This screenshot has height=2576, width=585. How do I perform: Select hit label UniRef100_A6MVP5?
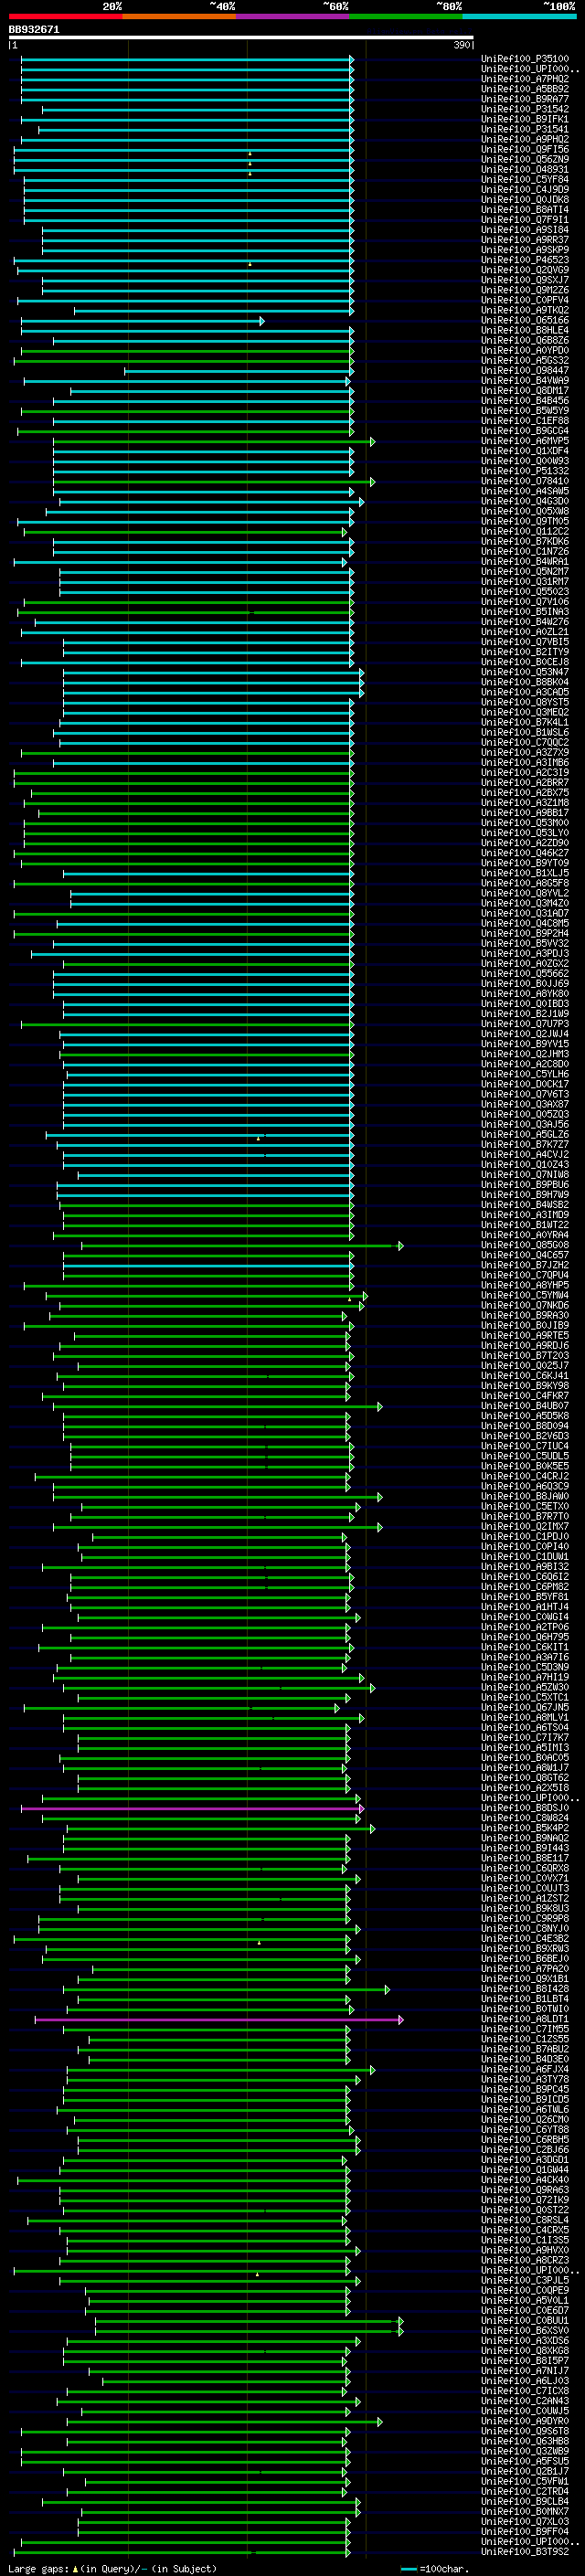[525, 441]
